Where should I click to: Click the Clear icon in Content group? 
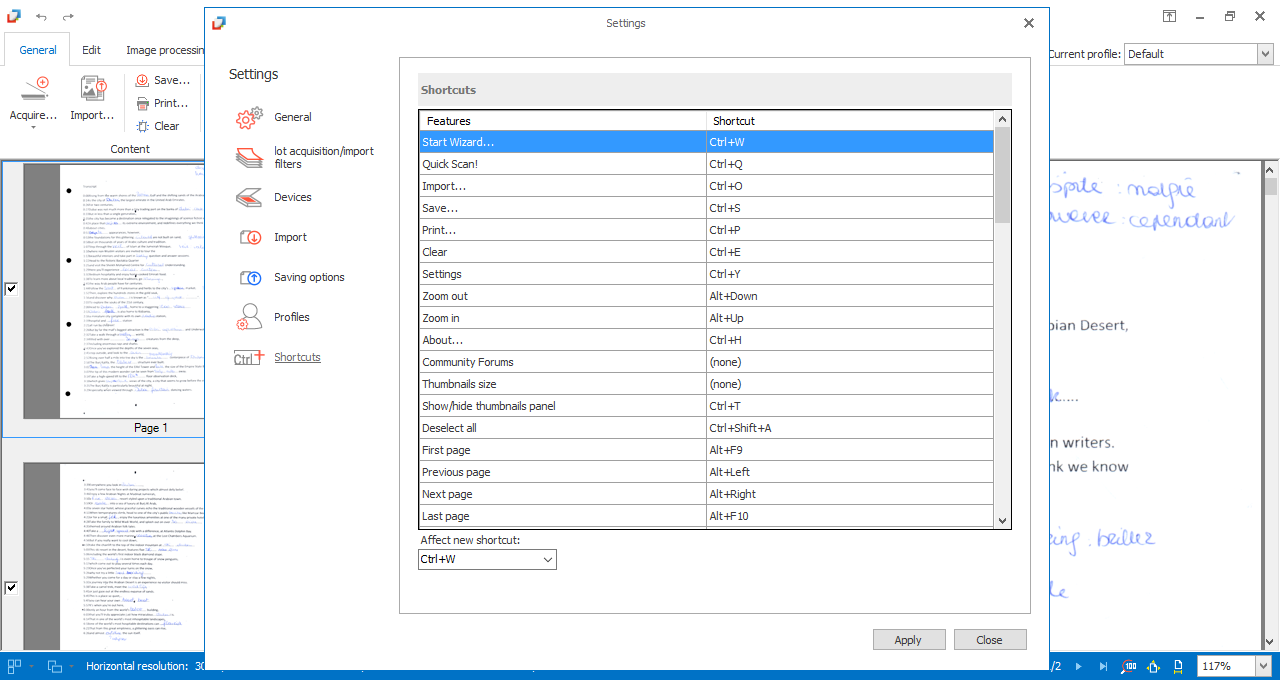coord(143,126)
